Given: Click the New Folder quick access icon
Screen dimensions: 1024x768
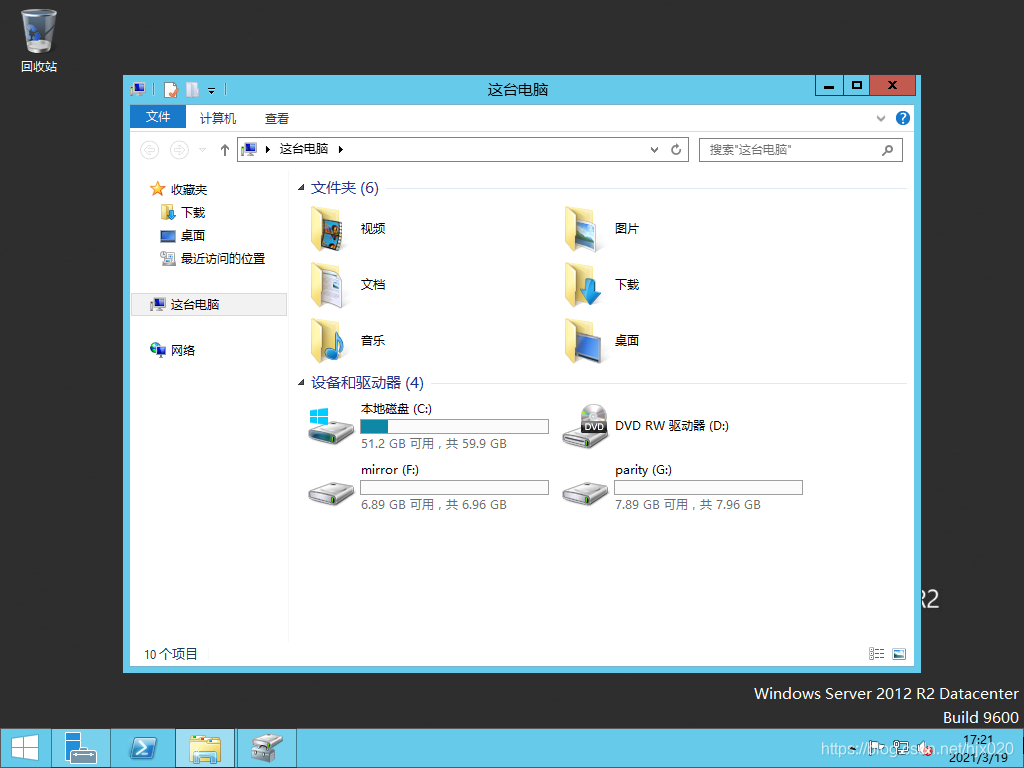Looking at the screenshot, I should click(x=192, y=89).
